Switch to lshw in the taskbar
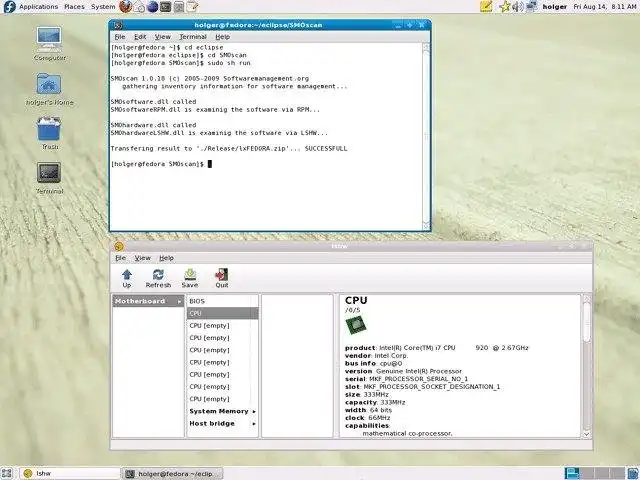Image resolution: width=640 pixels, height=480 pixels. click(x=69, y=473)
